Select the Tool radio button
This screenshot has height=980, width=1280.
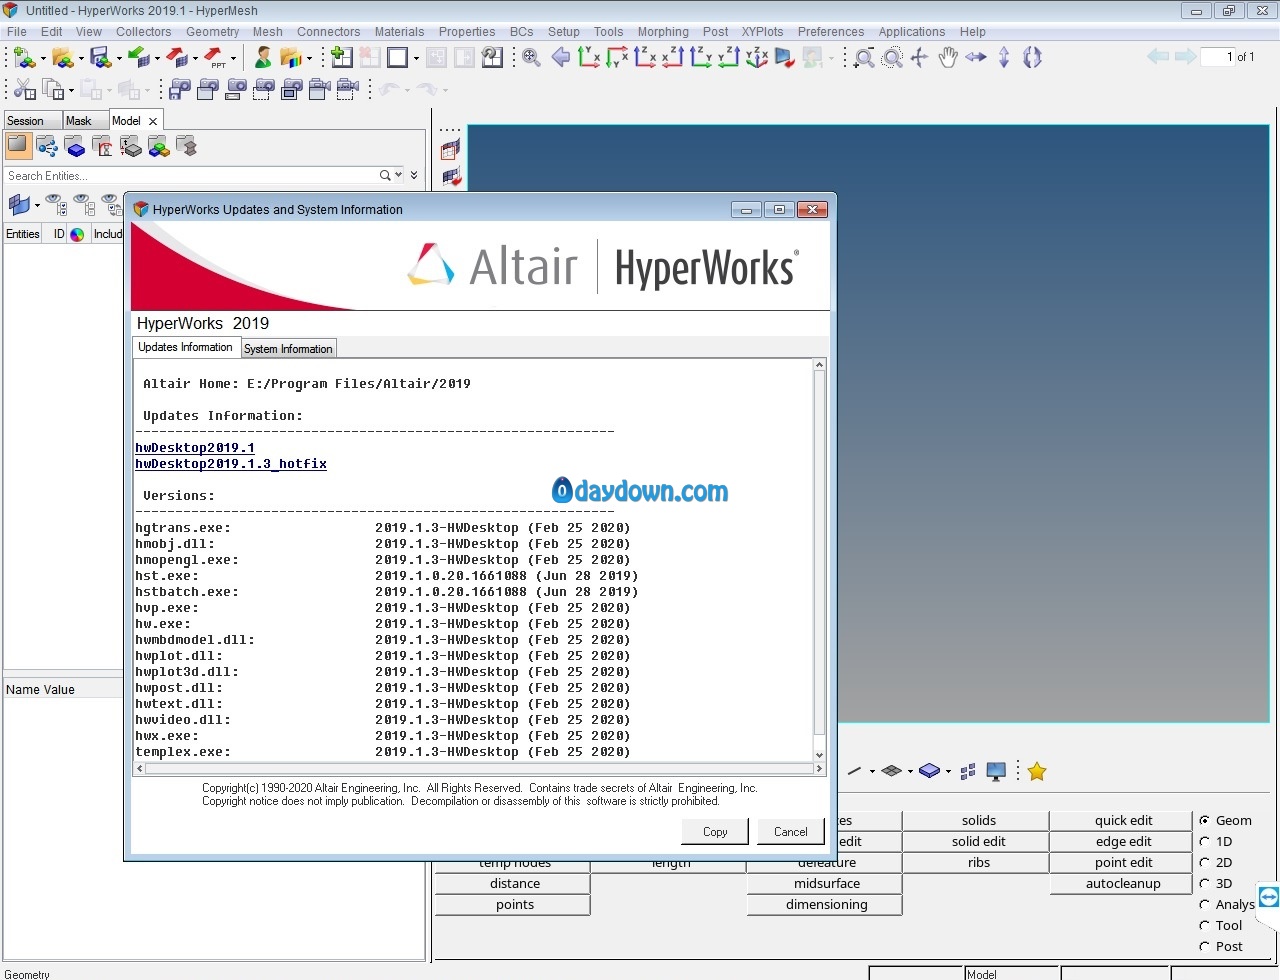[1205, 925]
